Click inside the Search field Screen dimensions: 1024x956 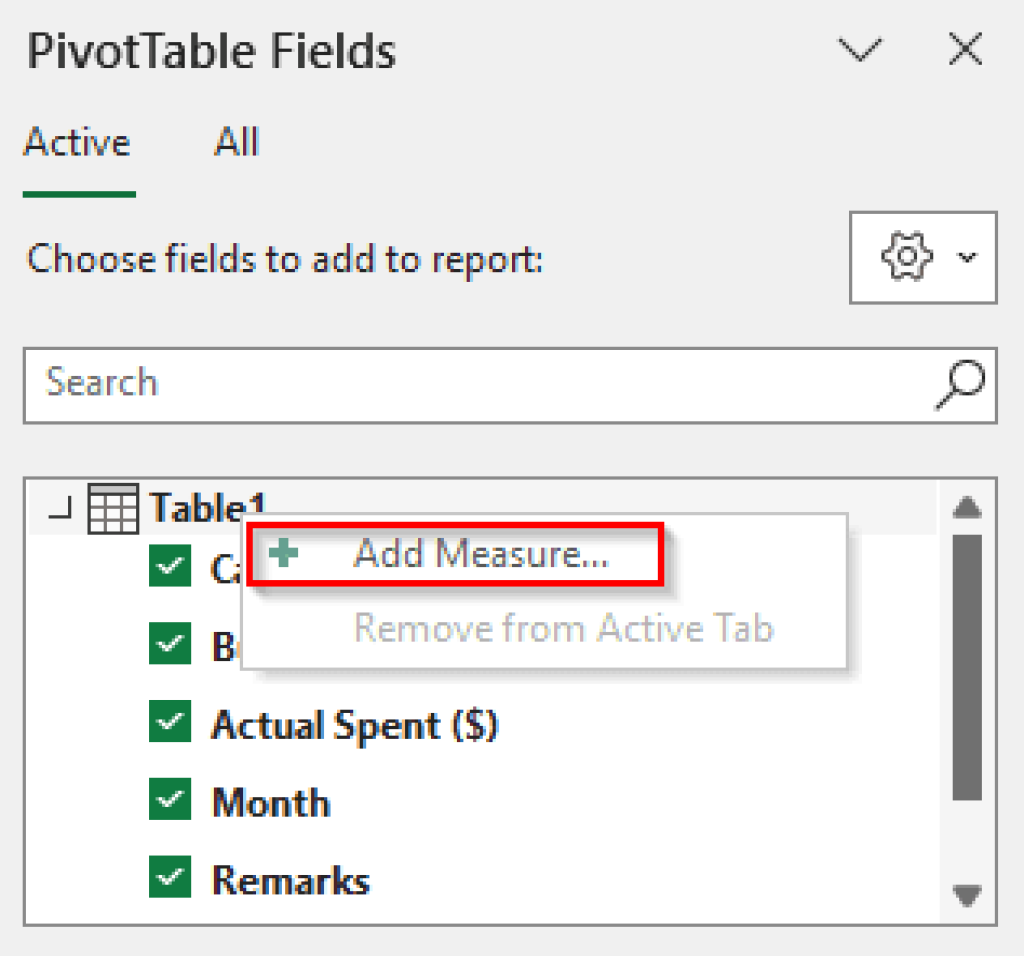[x=400, y=385]
